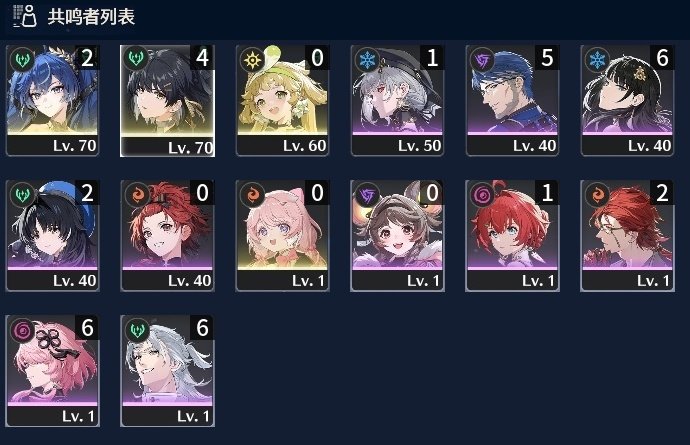Click the Spectro icon on blonde Lv. 60 card
Viewport: 690px width, 445px height.
point(252,59)
